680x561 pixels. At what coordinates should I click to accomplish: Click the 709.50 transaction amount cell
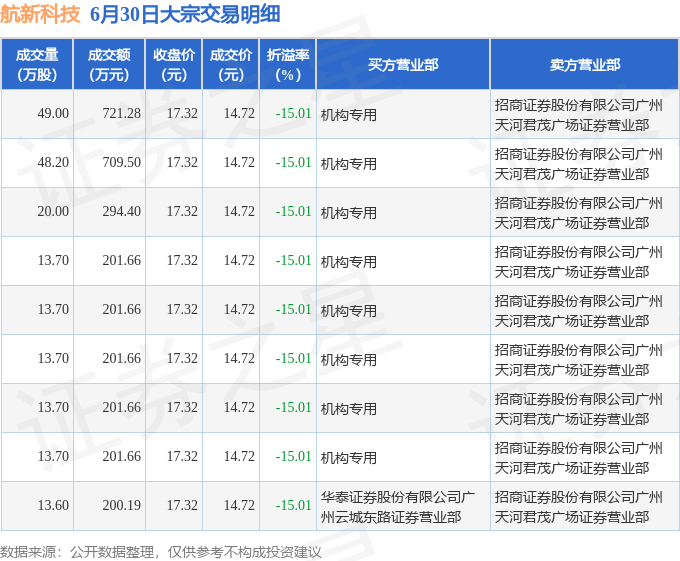(x=122, y=163)
